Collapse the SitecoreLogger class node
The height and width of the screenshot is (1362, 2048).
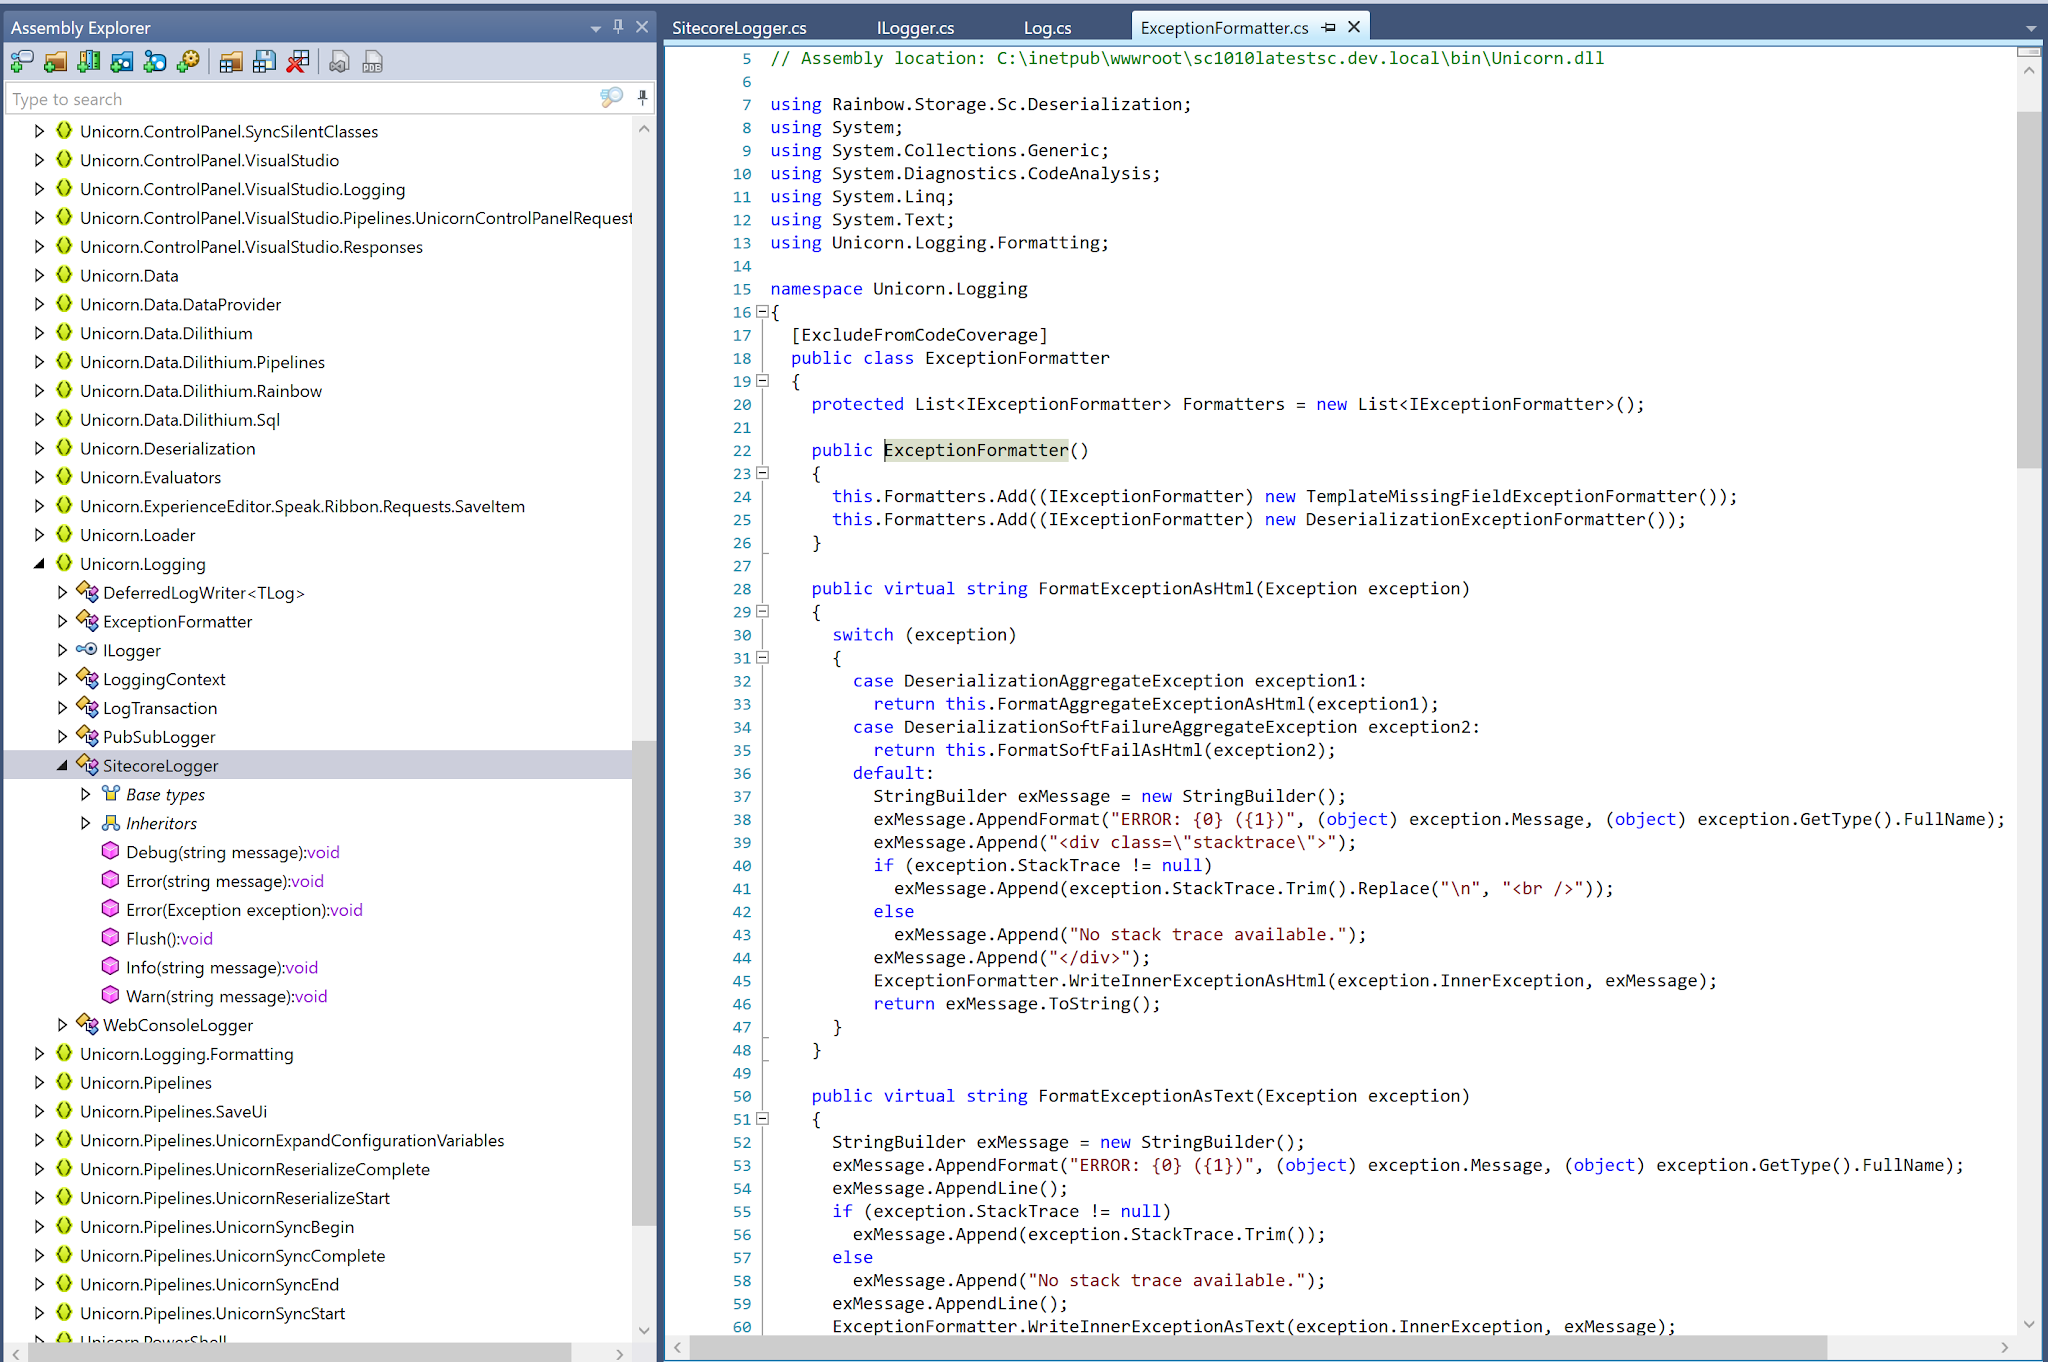pos(62,765)
